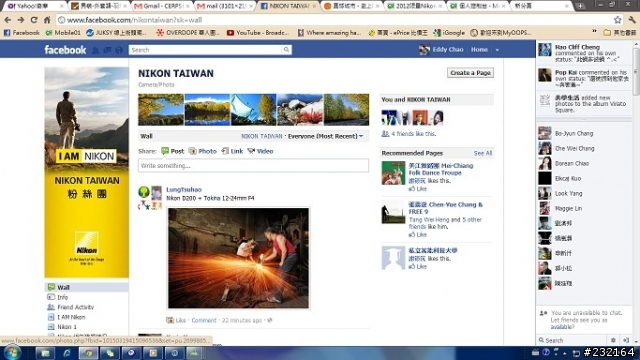The image size is (640, 360).
Task: Open the account dropdown arrow next to Home
Action: pyautogui.click(x=497, y=50)
